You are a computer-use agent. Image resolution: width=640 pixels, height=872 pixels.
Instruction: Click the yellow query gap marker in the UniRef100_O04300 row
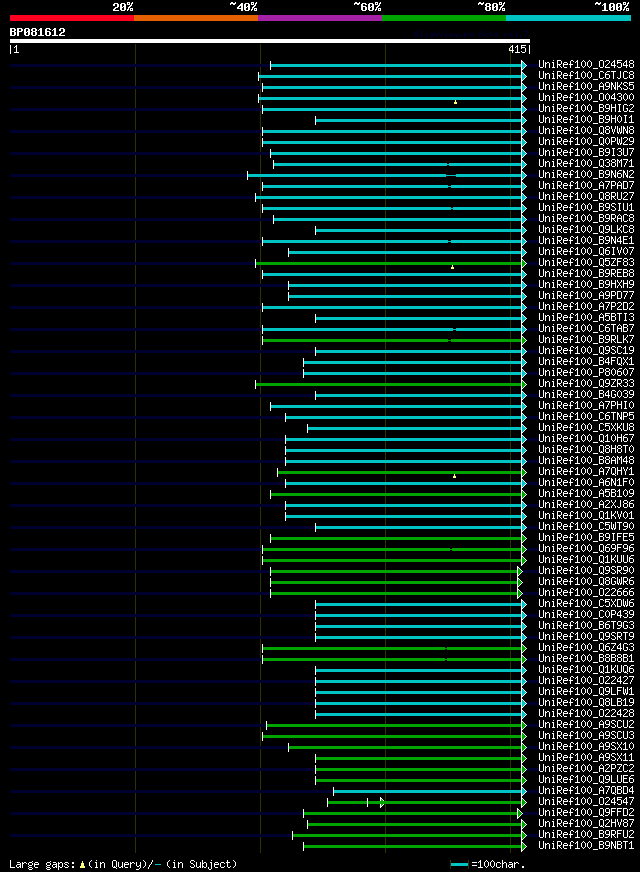coord(455,102)
